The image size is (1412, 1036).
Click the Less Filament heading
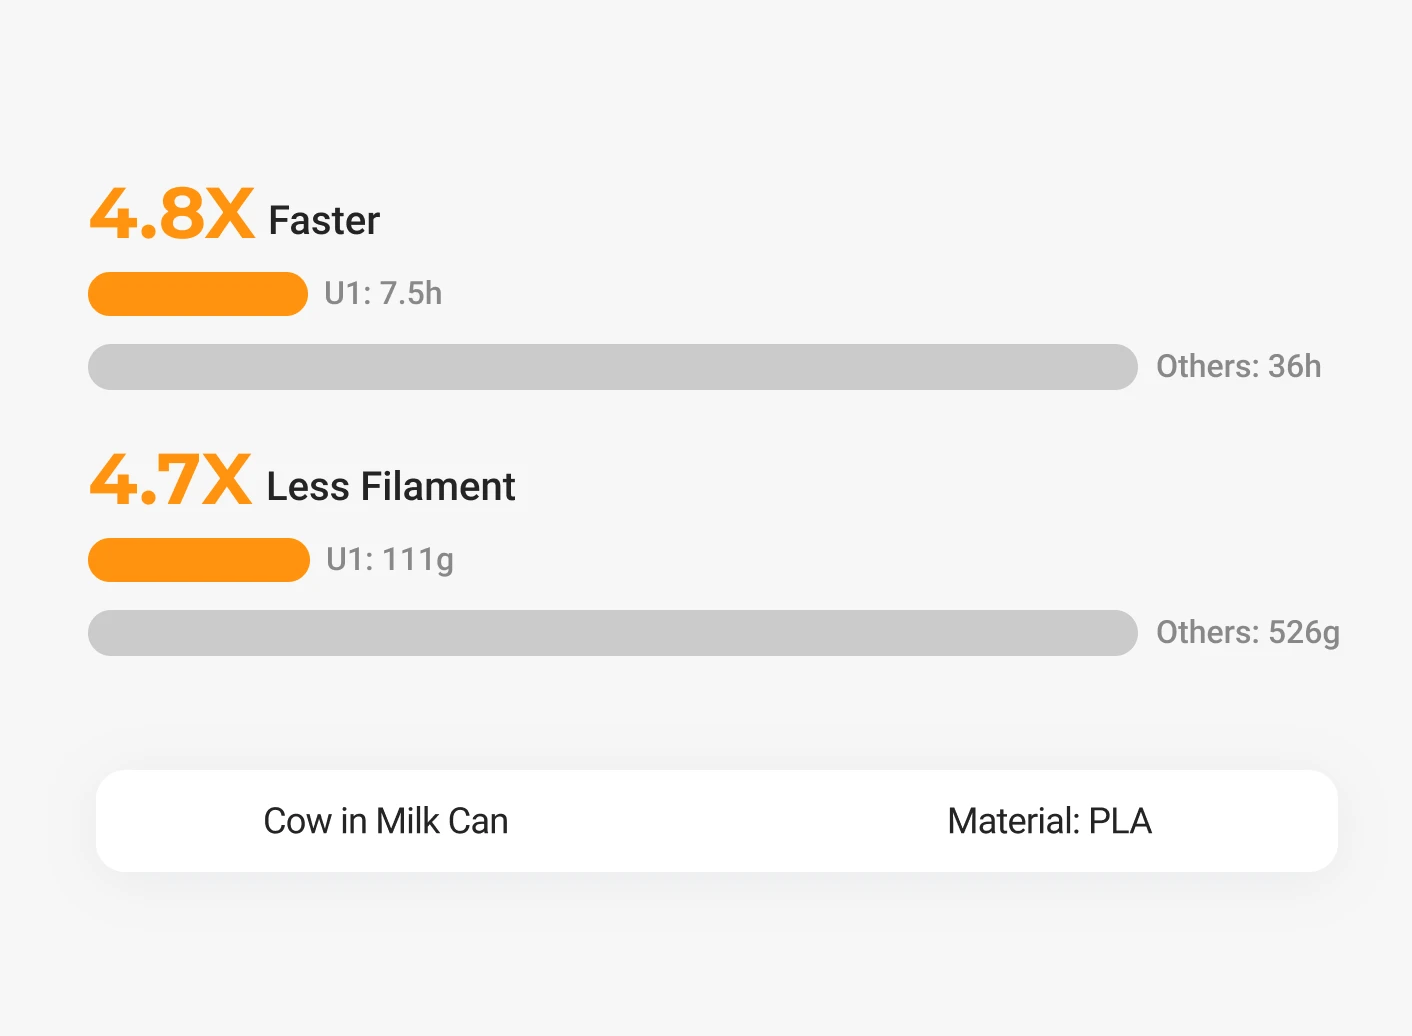[390, 487]
